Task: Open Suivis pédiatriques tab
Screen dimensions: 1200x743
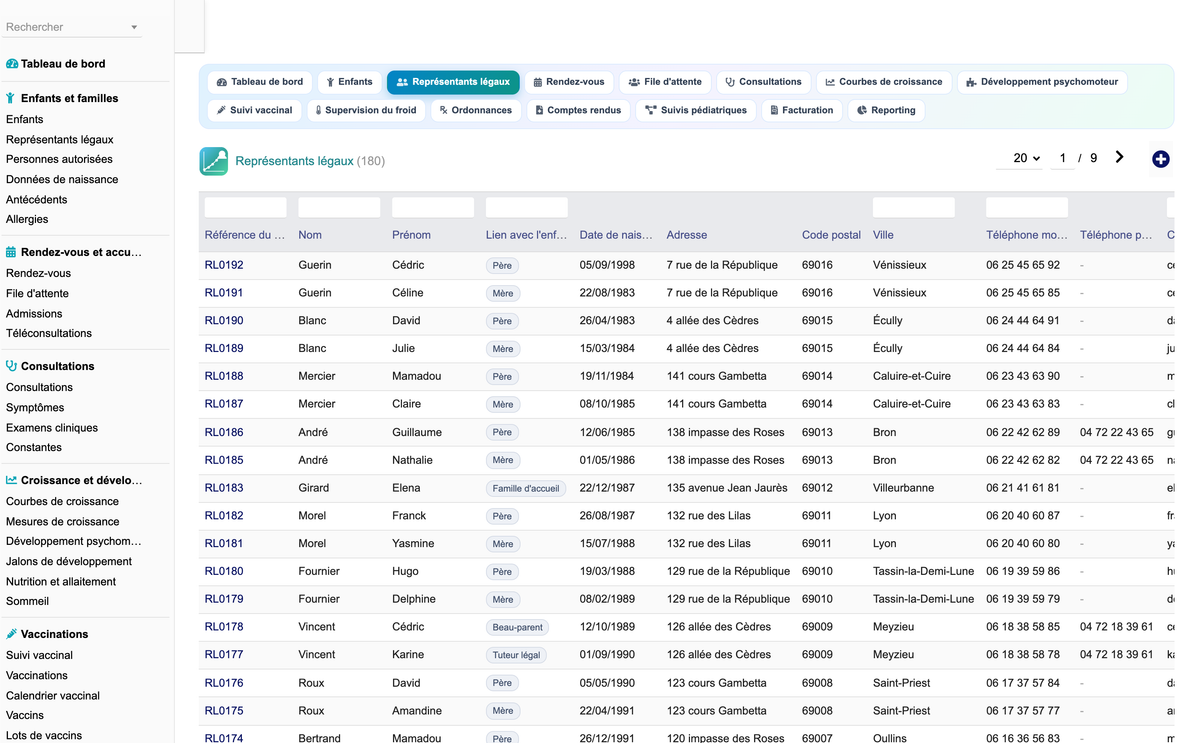Action: (695, 110)
